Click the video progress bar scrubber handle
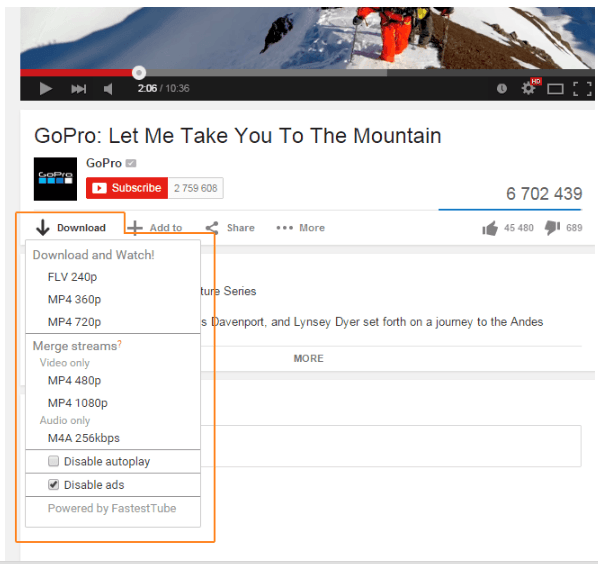The height and width of the screenshot is (564, 598). (139, 72)
